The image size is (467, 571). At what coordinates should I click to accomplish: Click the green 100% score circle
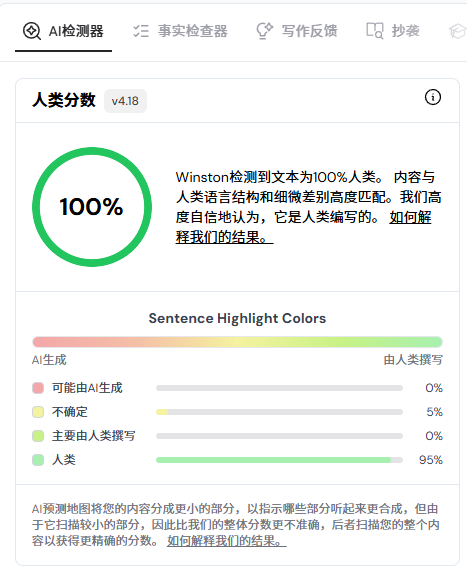coord(92,207)
